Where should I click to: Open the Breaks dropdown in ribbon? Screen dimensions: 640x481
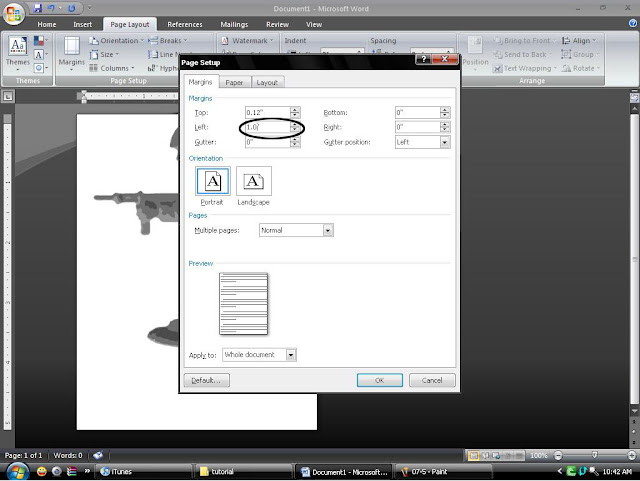tap(168, 40)
